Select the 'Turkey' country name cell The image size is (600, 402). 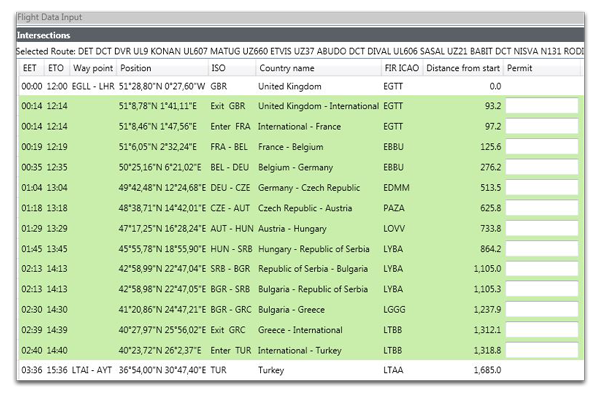271,370
